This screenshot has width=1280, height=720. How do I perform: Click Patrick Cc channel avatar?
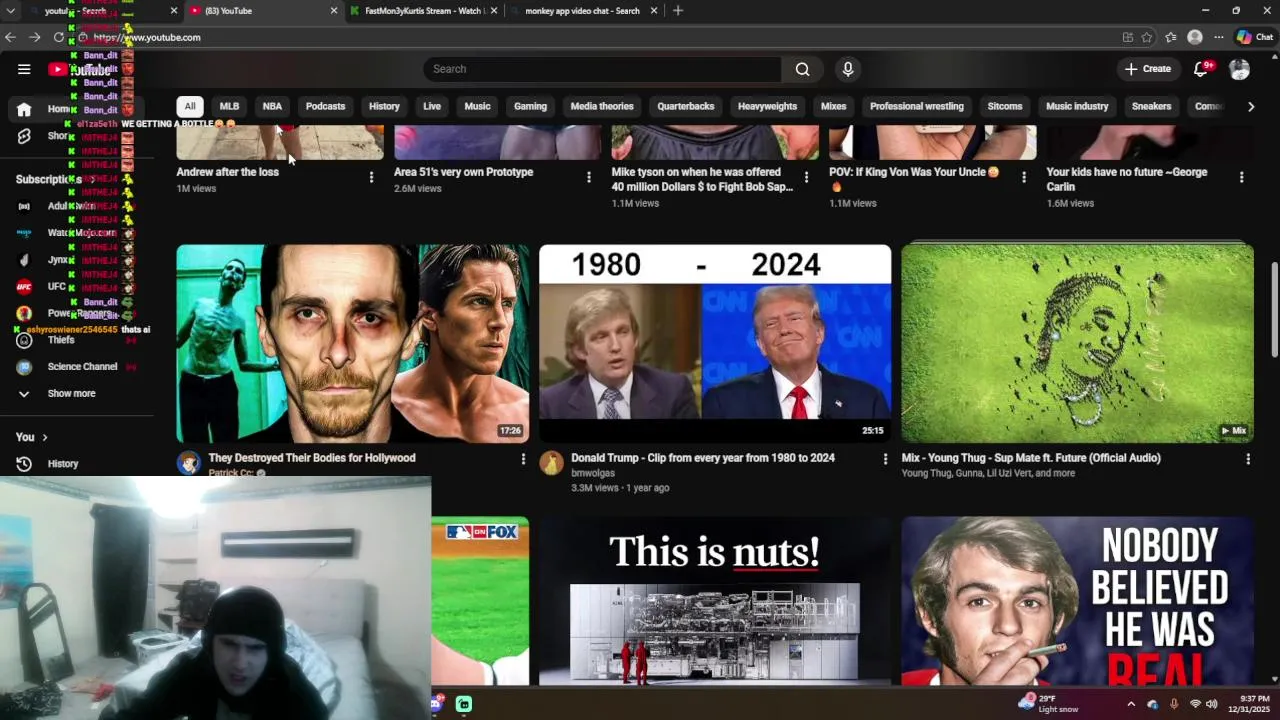(188, 462)
